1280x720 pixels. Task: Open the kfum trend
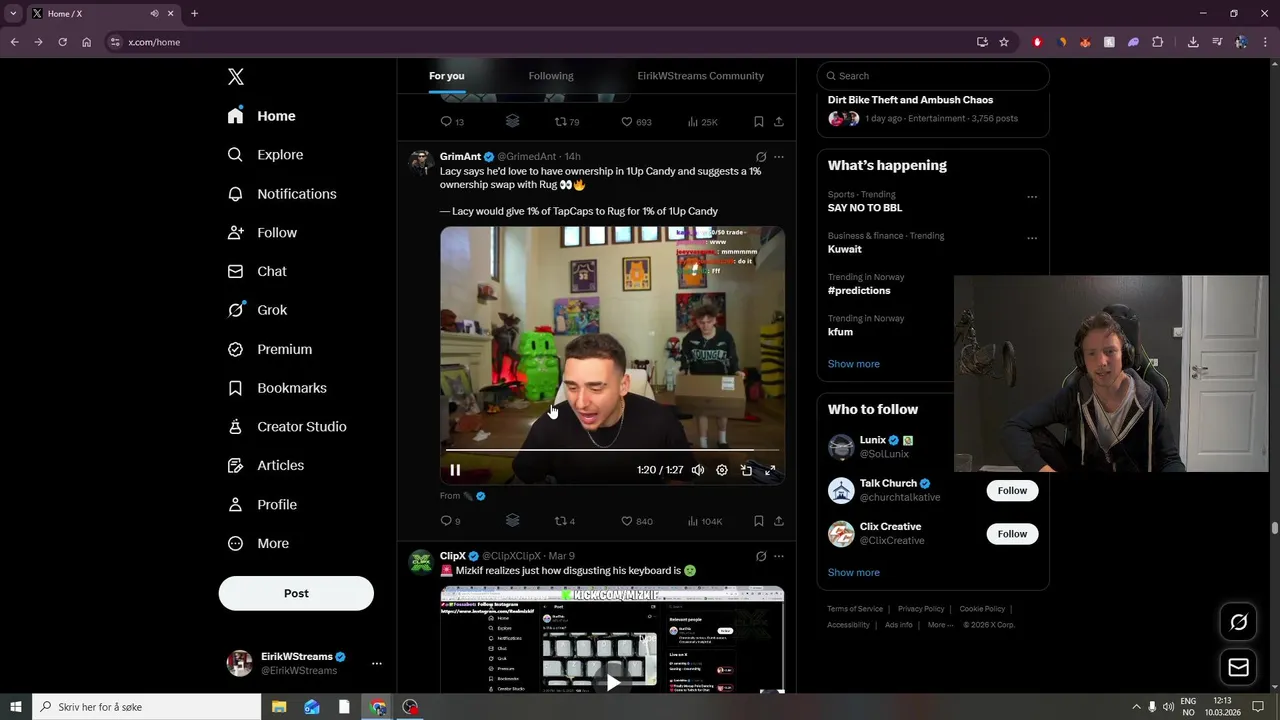coord(840,332)
